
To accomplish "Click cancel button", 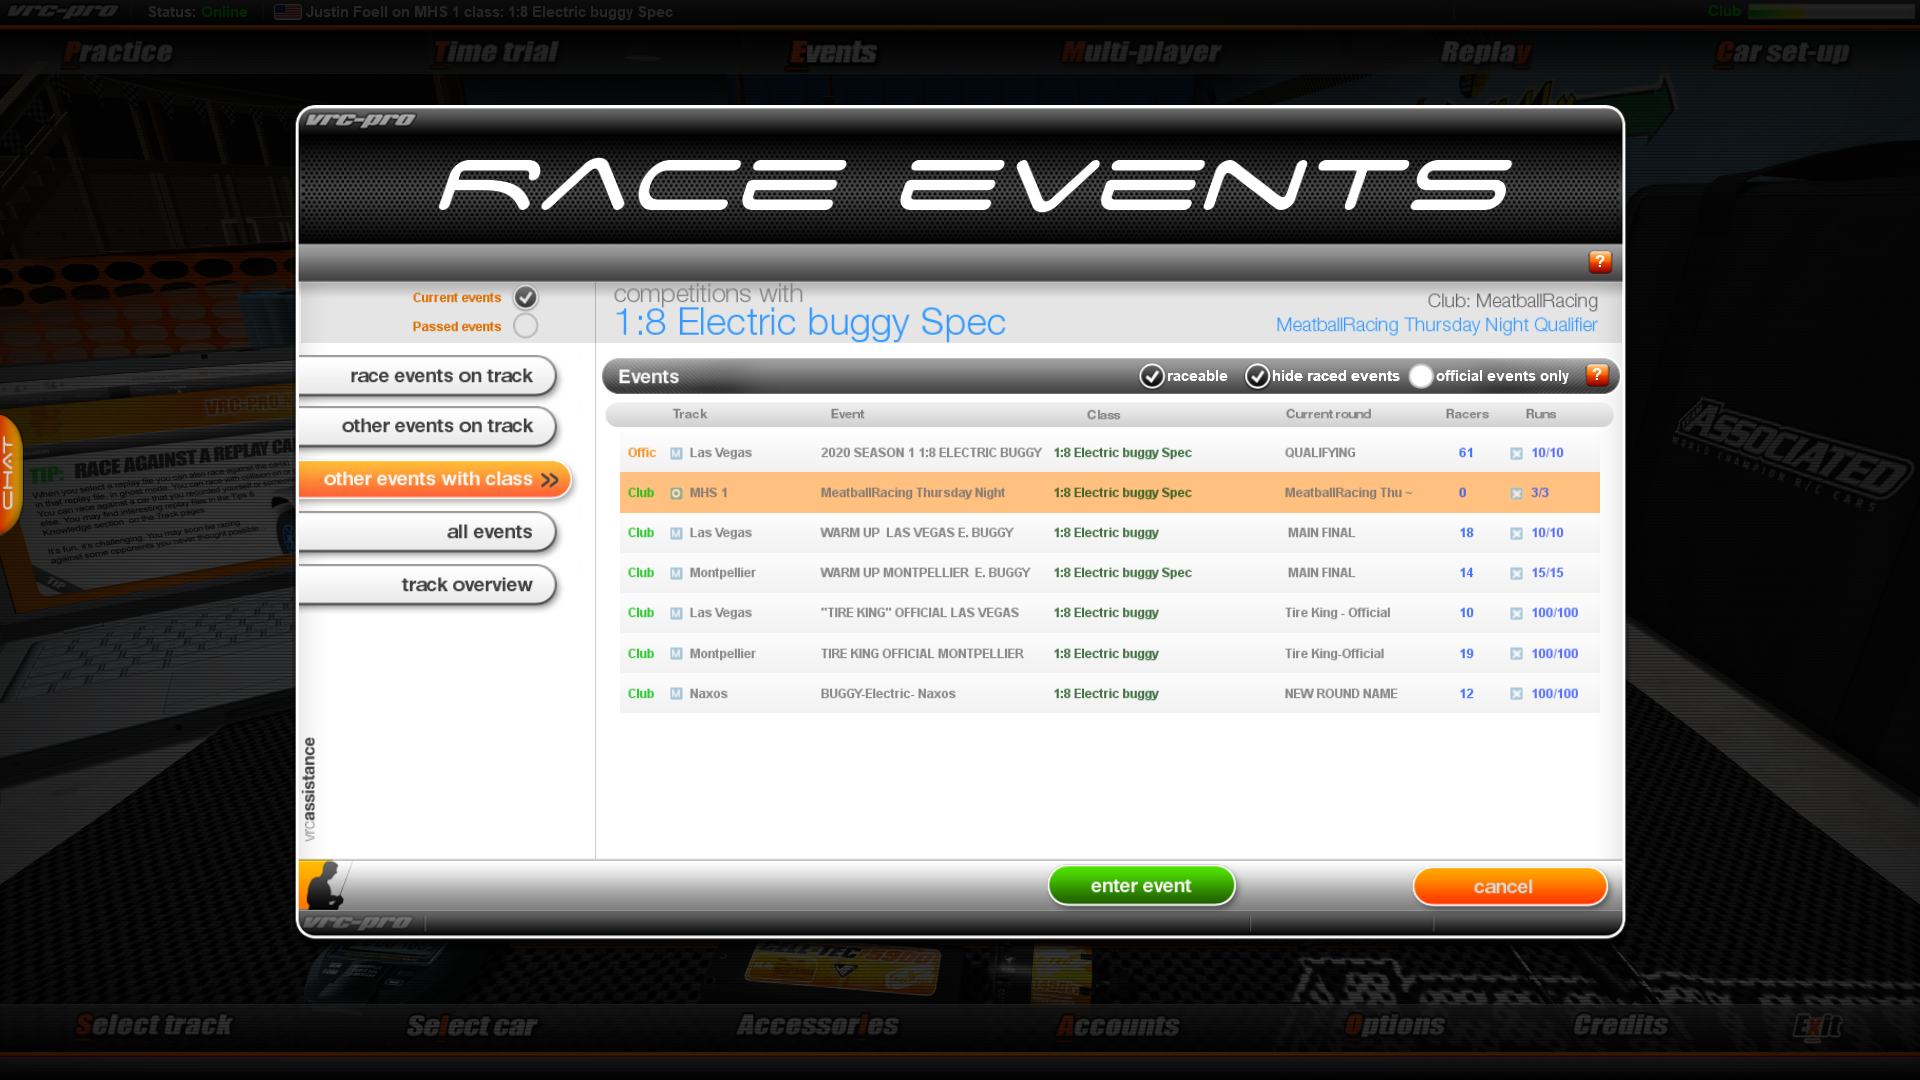I will [x=1510, y=887].
